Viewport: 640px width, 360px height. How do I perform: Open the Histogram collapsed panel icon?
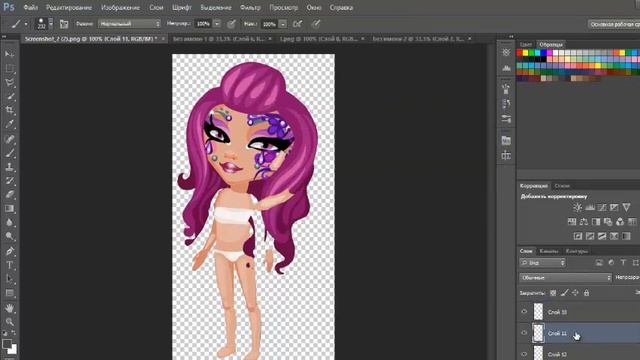[x=506, y=68]
